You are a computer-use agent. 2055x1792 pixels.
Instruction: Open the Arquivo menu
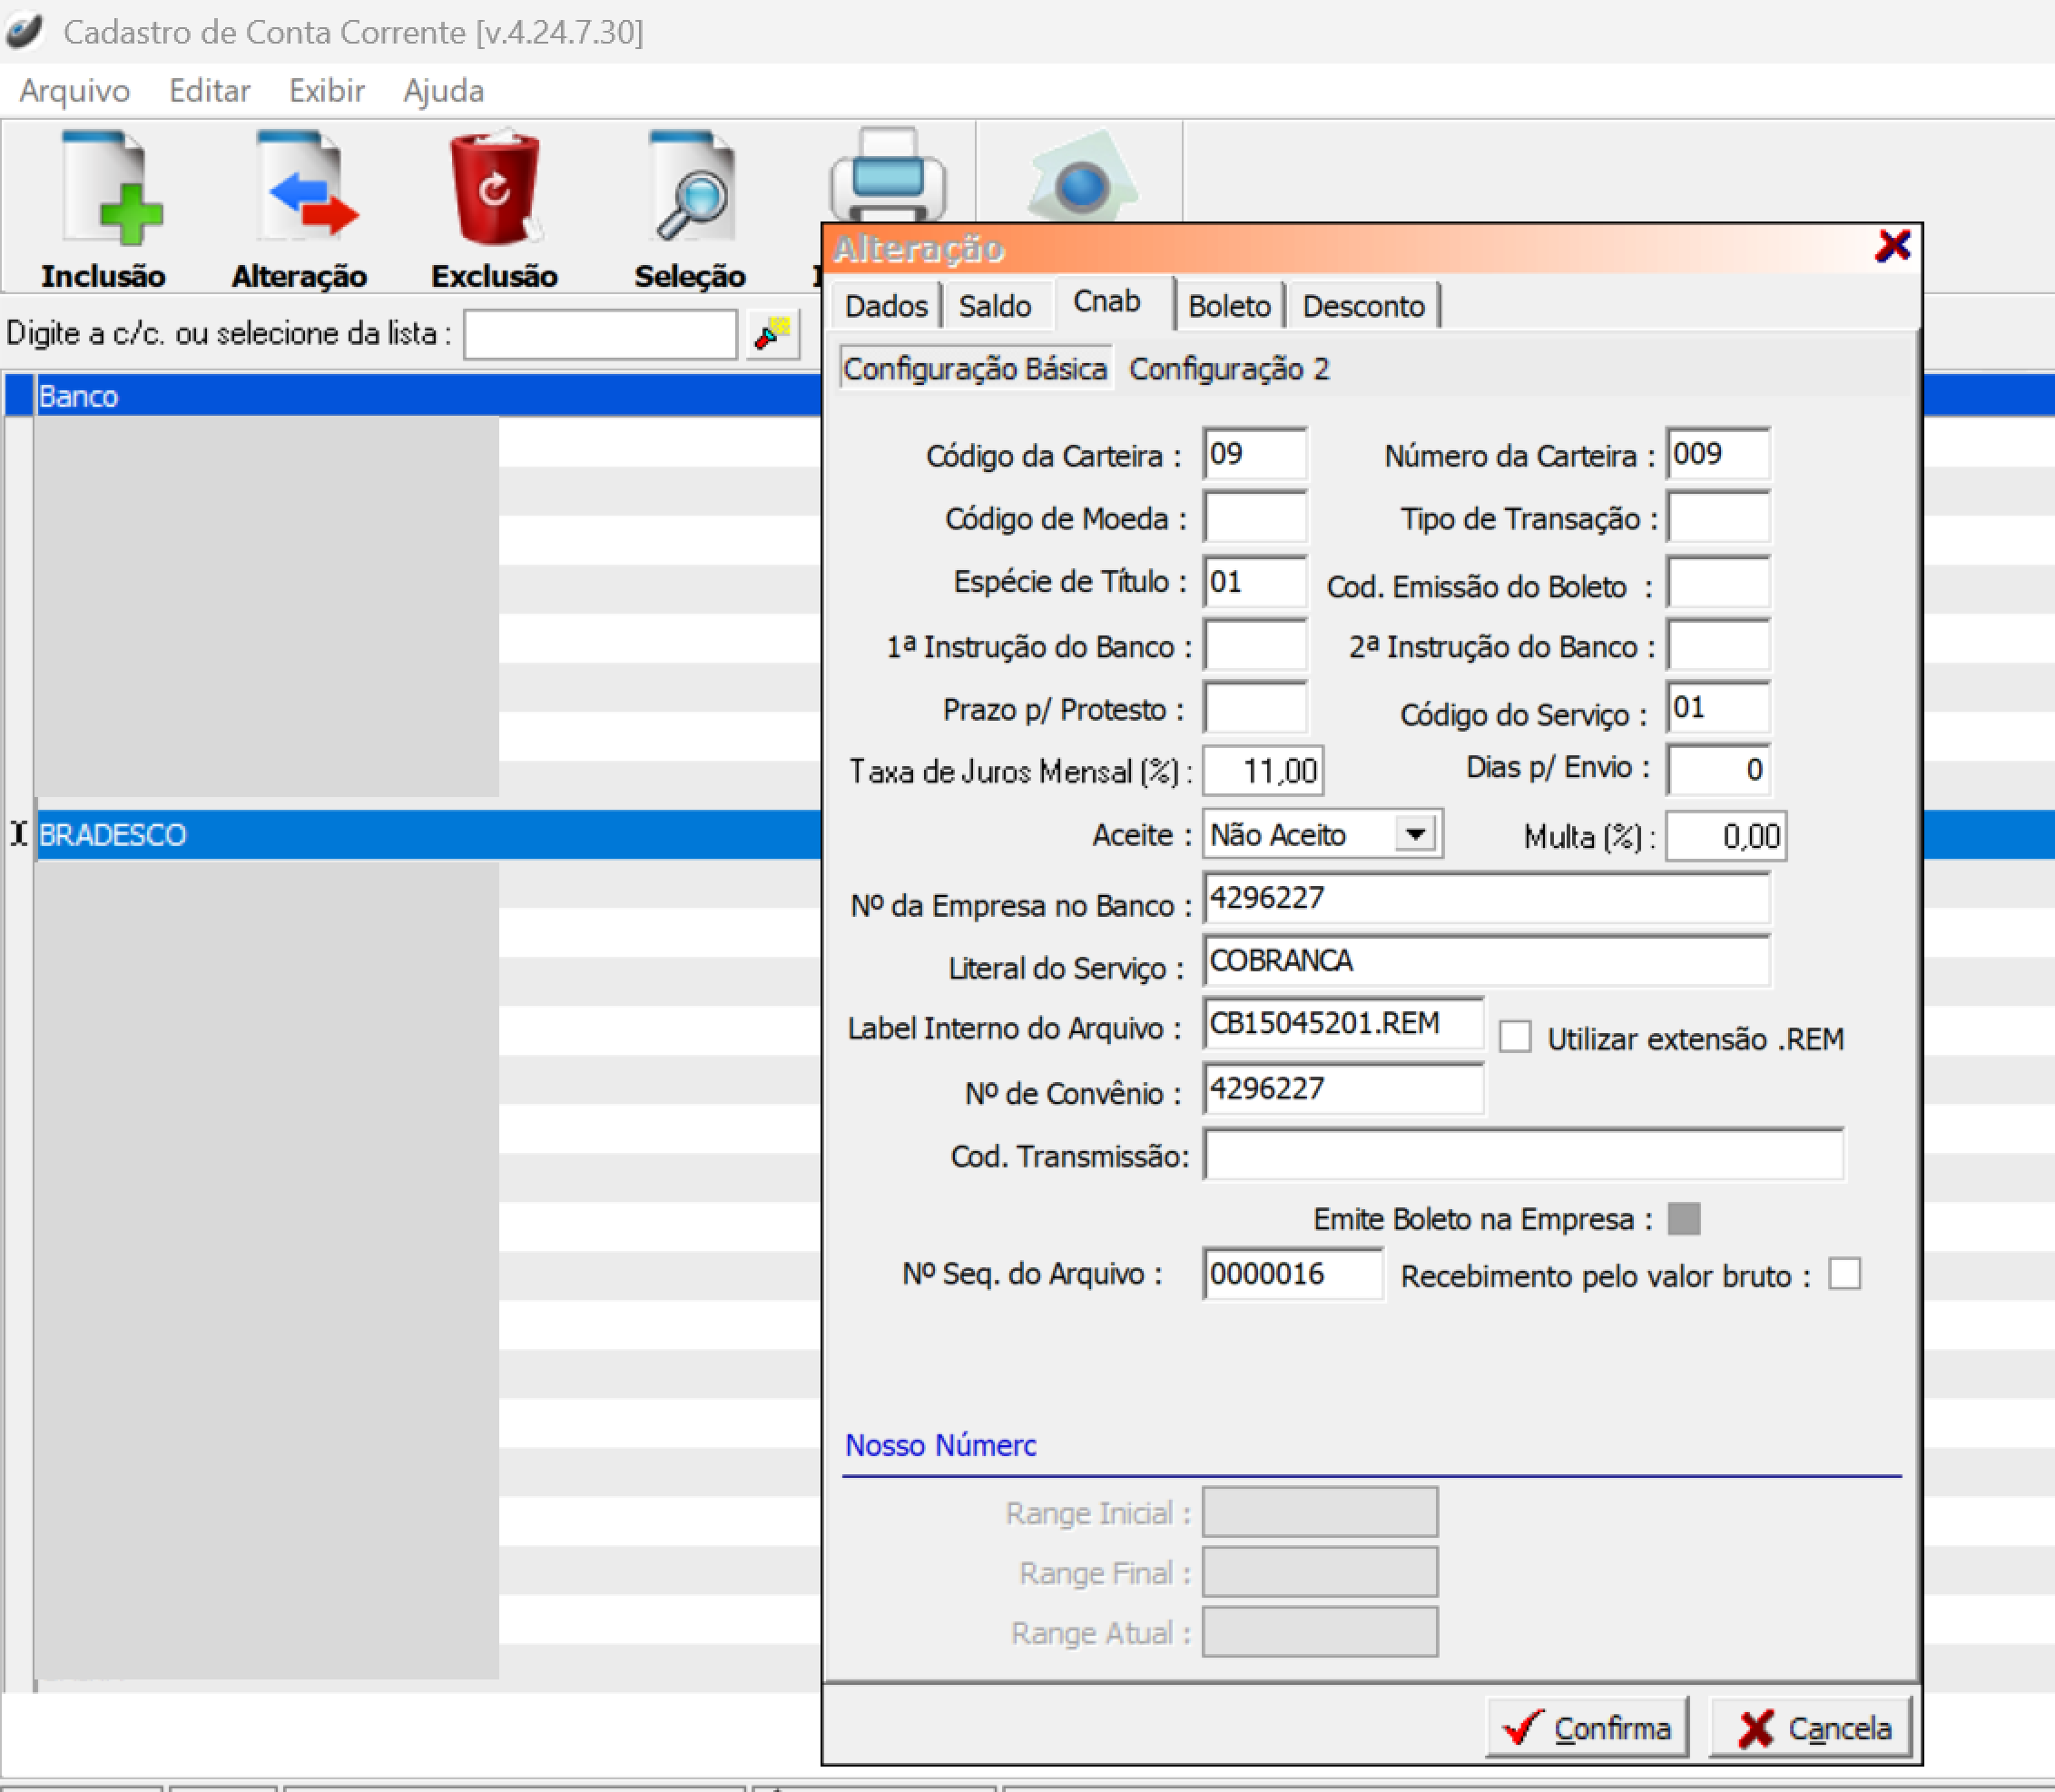pos(75,91)
